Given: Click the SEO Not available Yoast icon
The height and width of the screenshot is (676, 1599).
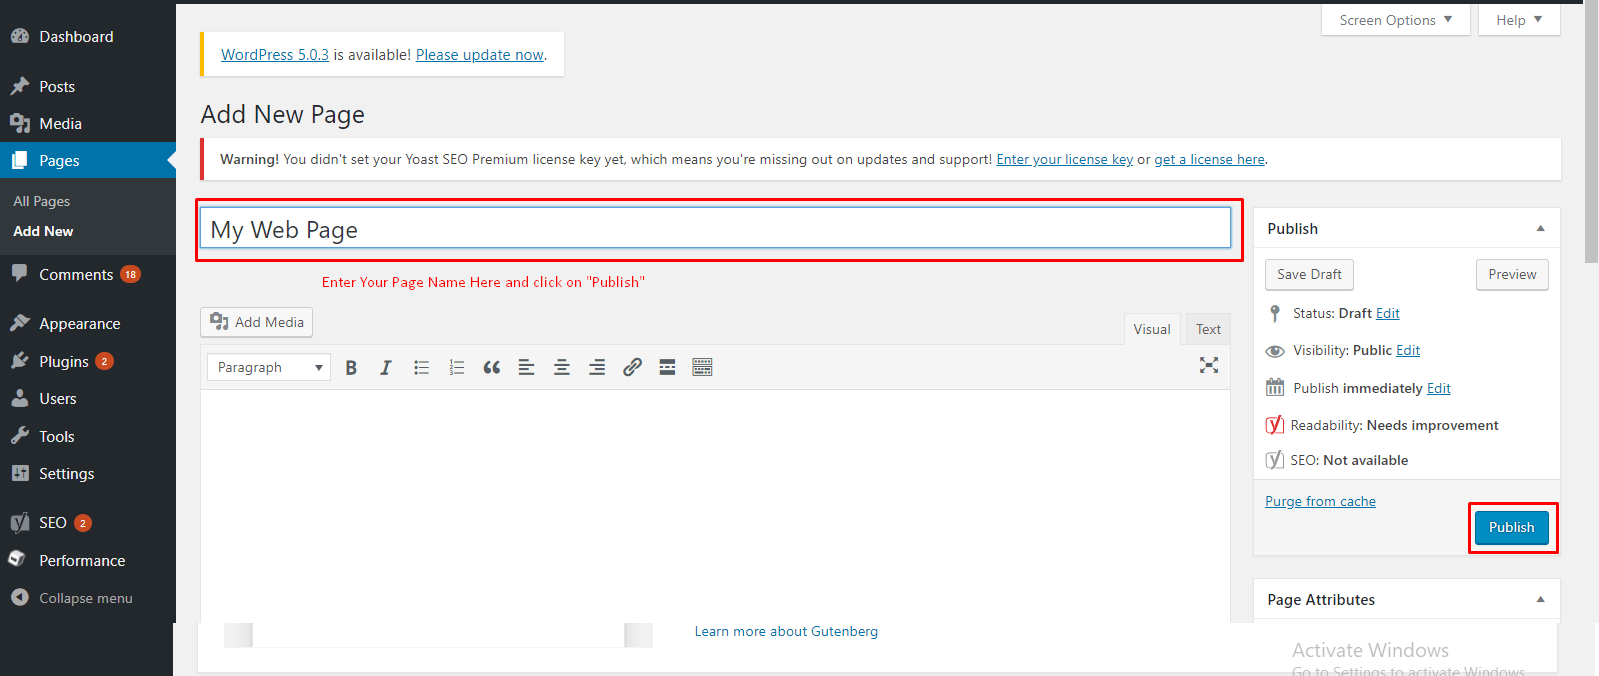Looking at the screenshot, I should 1275,460.
